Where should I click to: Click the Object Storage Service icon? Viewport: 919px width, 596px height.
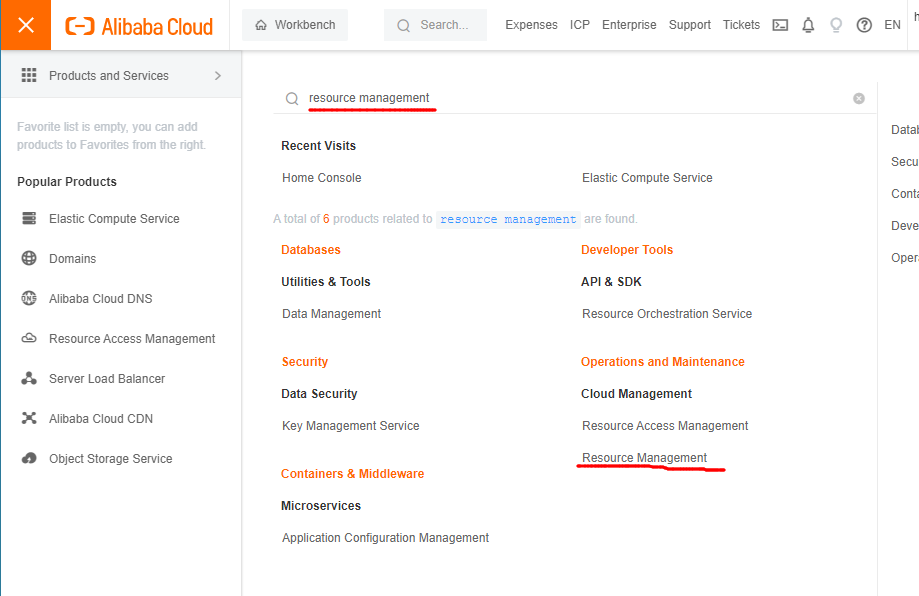(29, 458)
